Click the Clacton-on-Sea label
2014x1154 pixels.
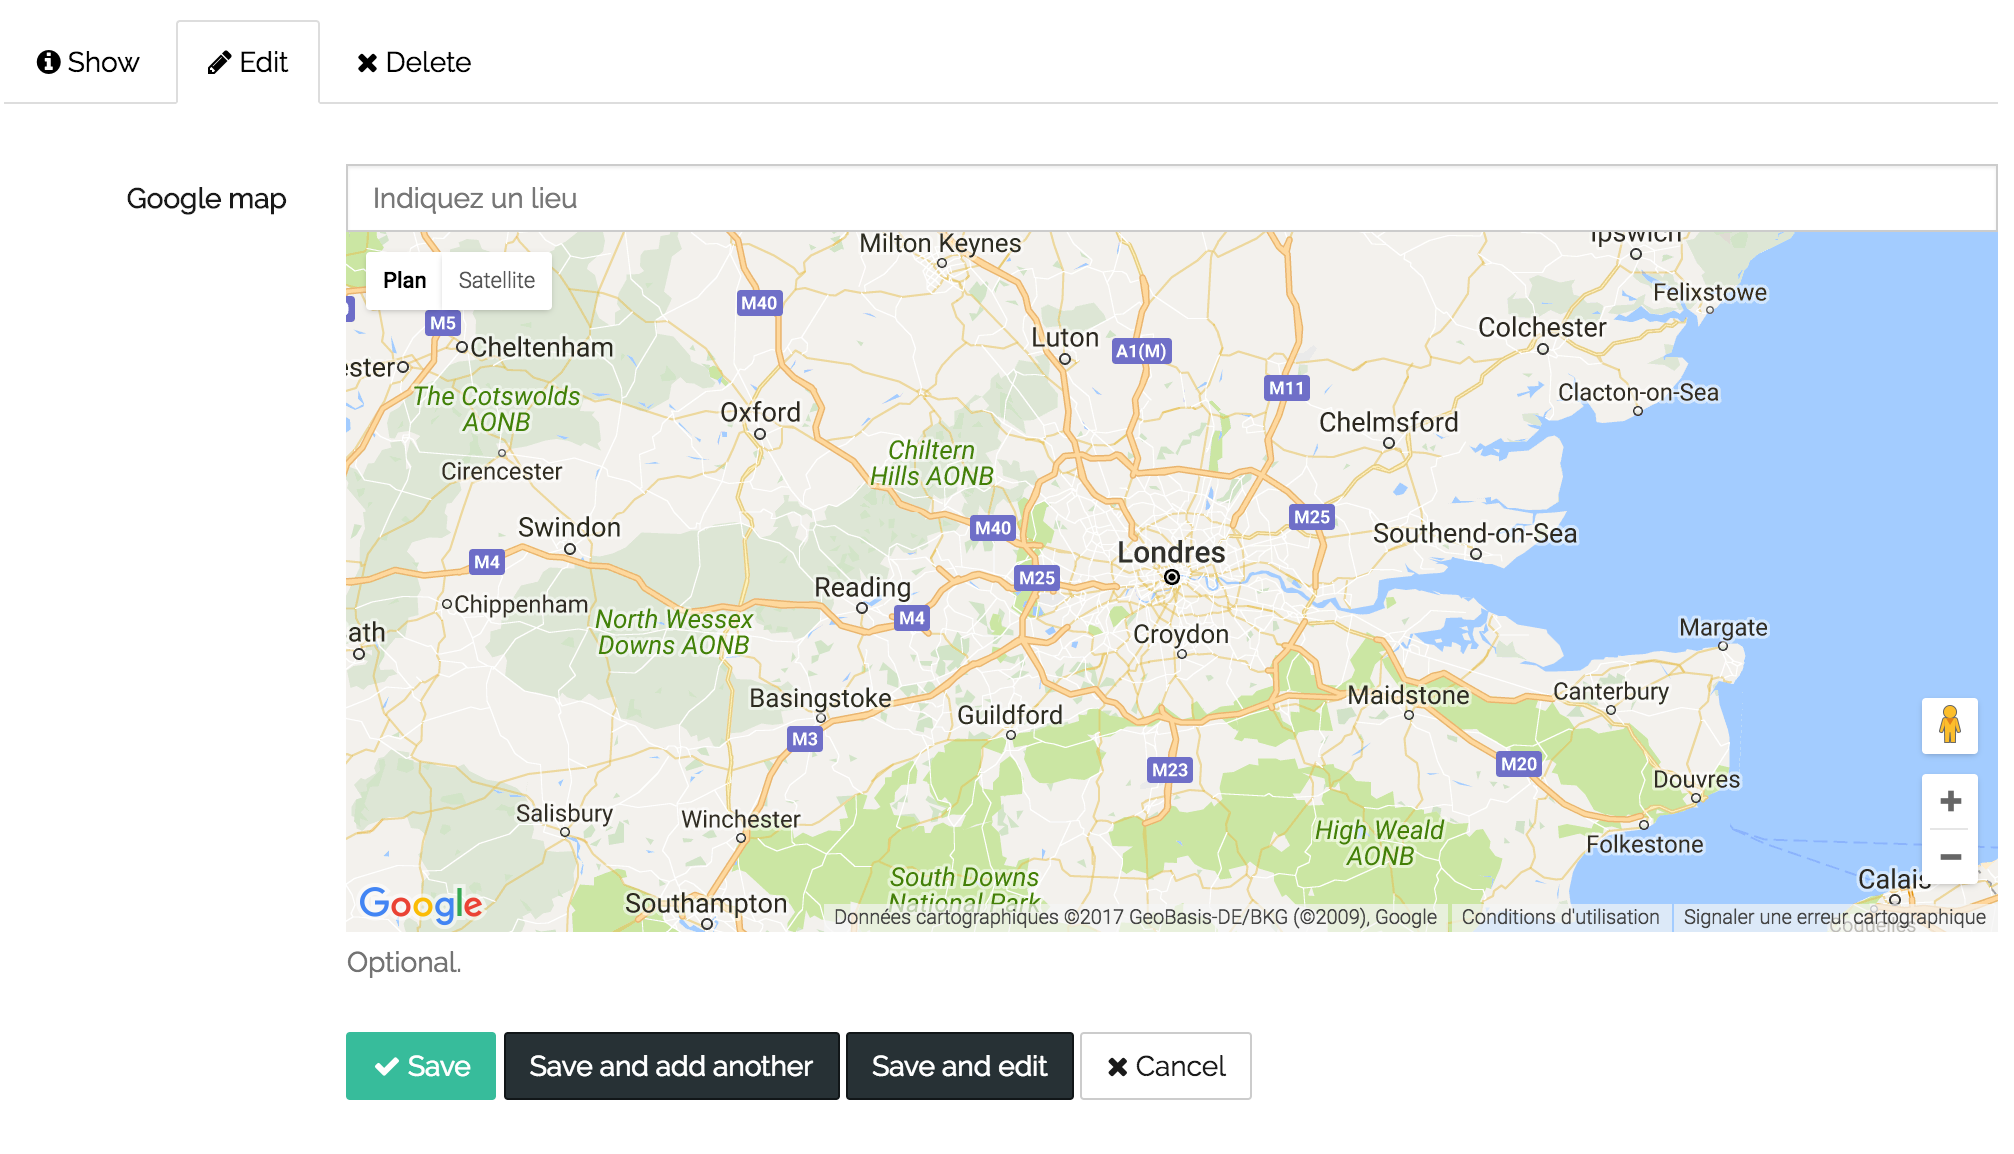pyautogui.click(x=1638, y=392)
